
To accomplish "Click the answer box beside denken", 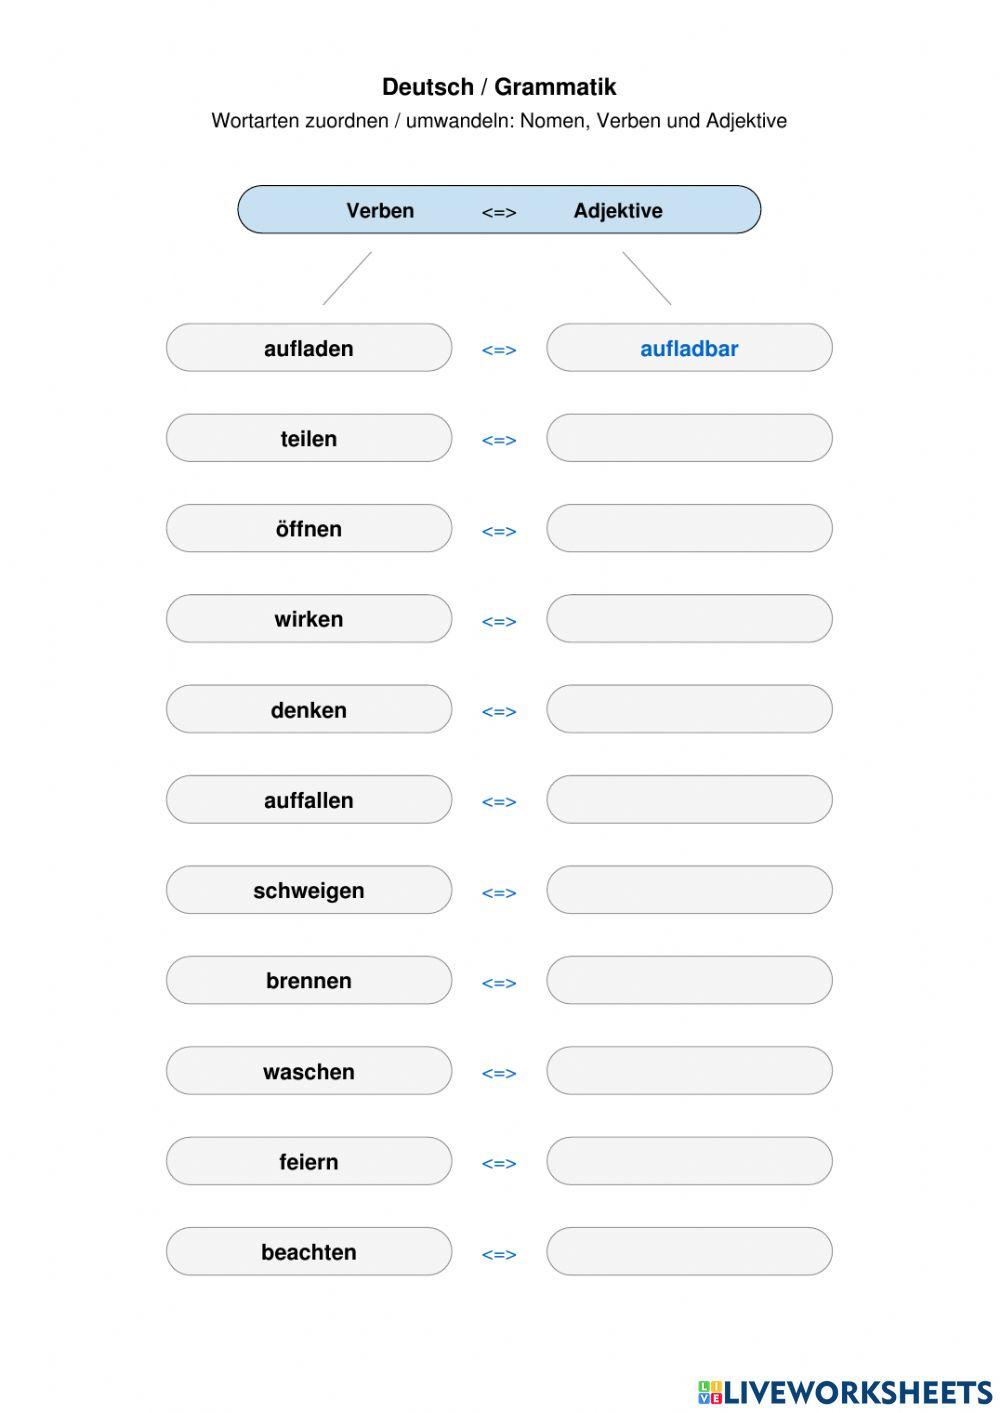I will tap(689, 709).
